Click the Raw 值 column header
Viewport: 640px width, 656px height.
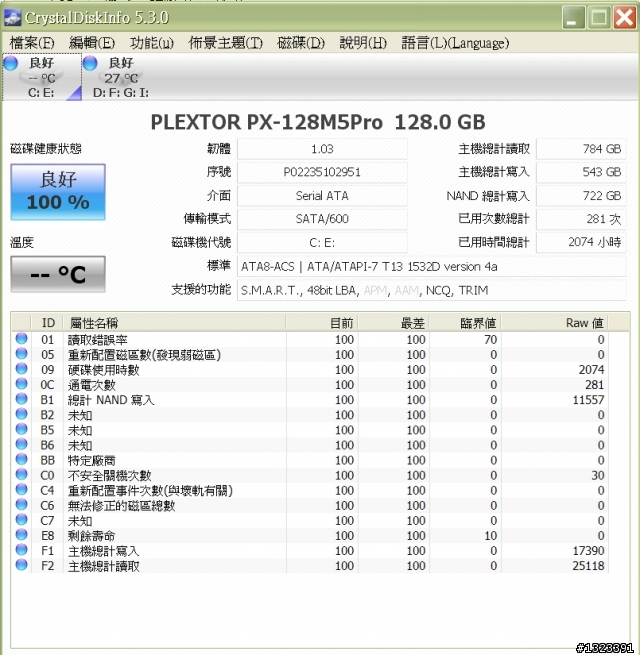click(x=555, y=323)
